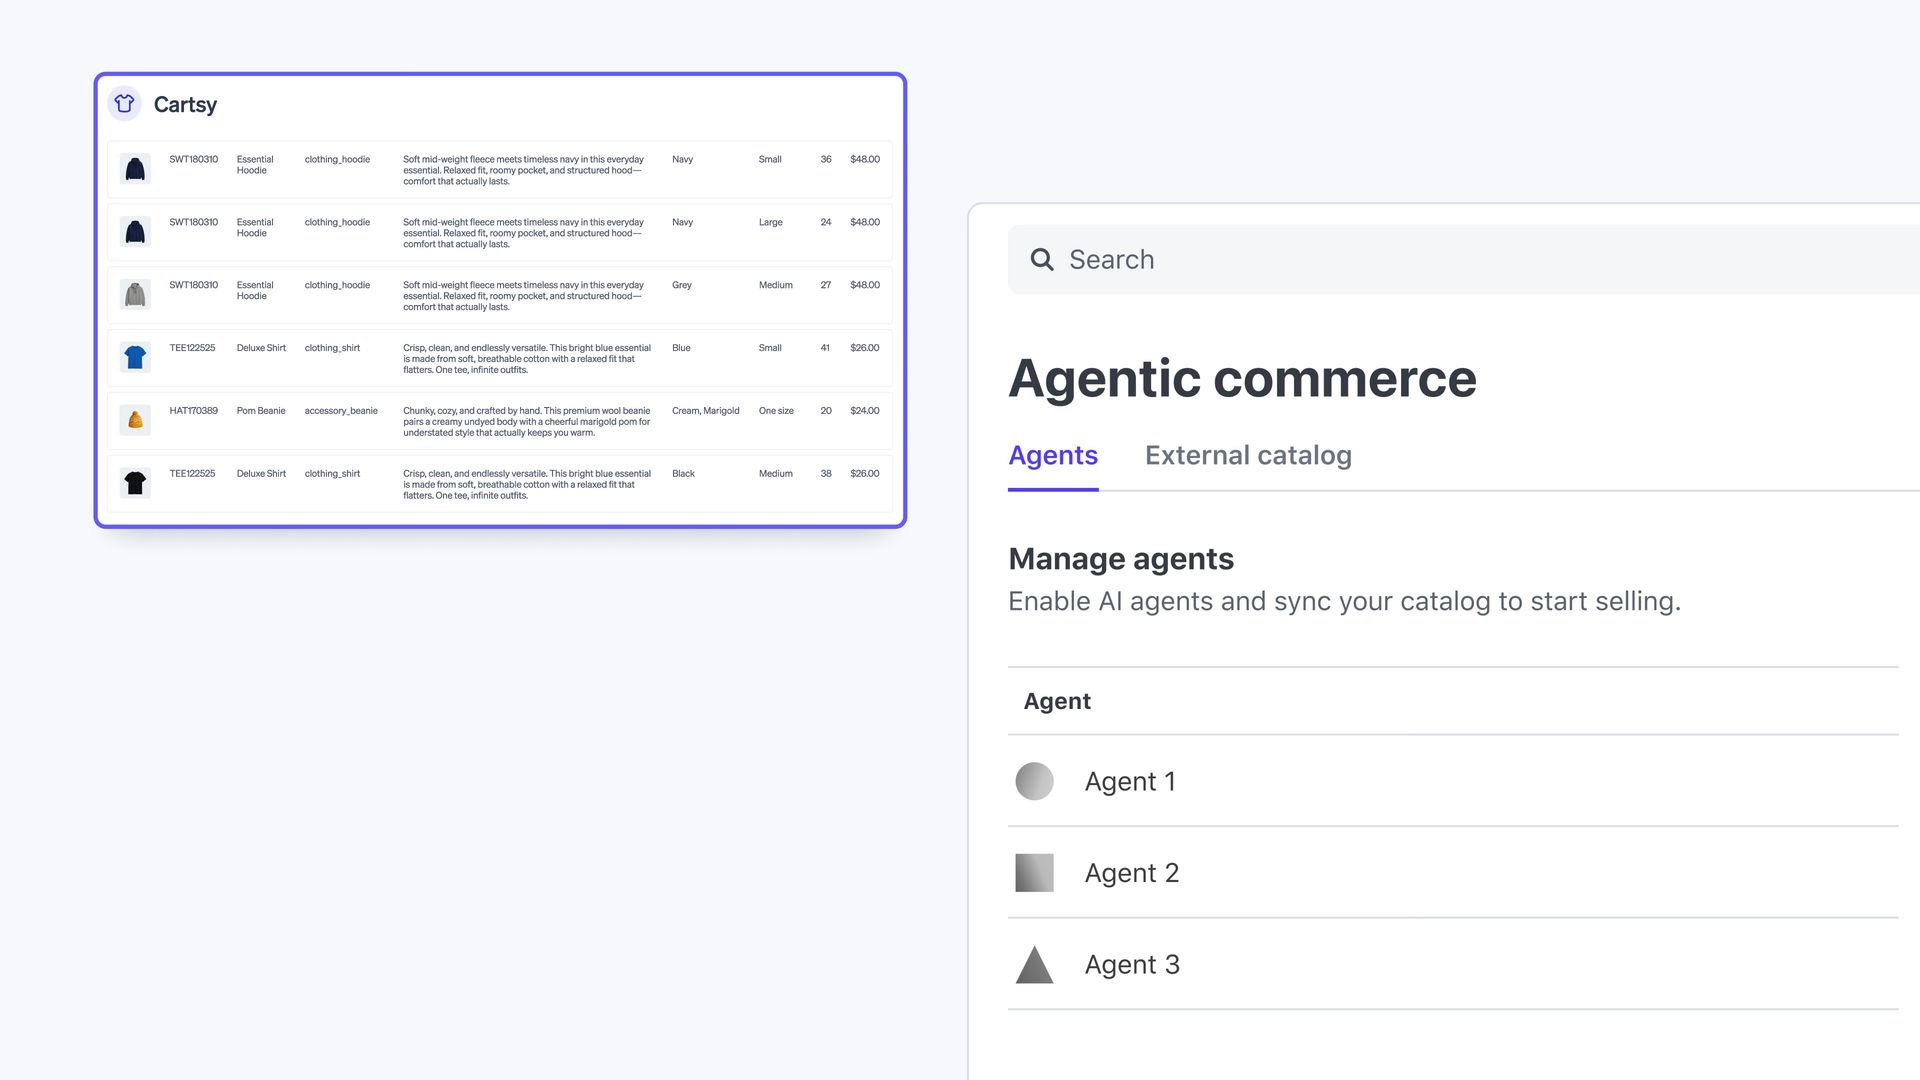Click the grey hoodie product thumbnail
The image size is (1920, 1080).
(135, 295)
